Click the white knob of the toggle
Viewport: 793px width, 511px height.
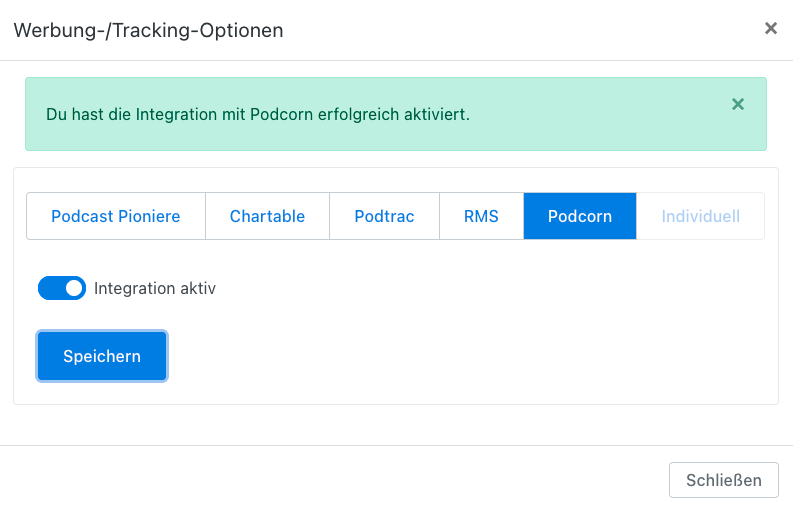[74, 288]
